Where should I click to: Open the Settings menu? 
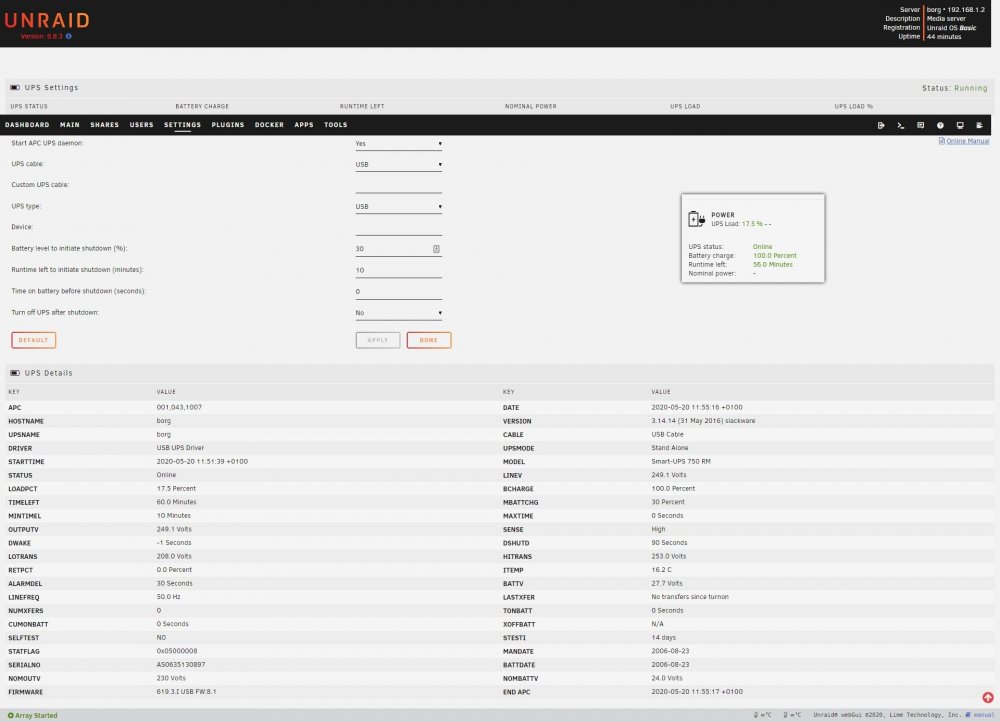coord(182,125)
